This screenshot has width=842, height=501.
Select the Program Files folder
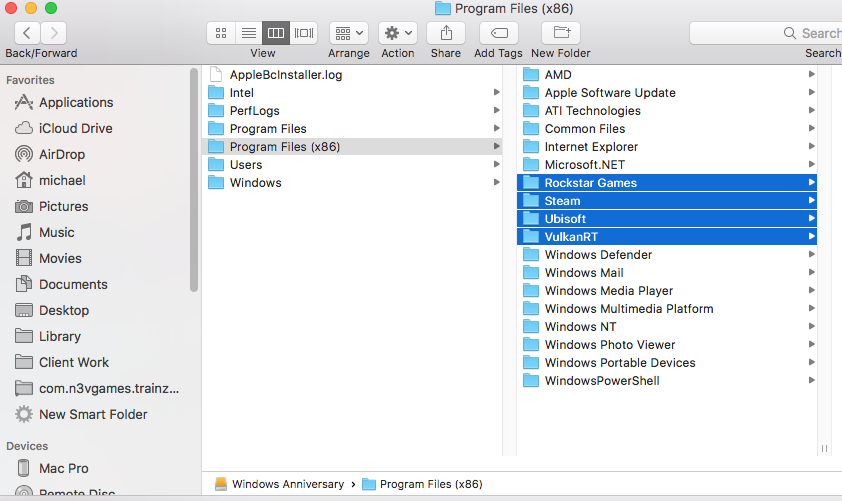(352, 129)
